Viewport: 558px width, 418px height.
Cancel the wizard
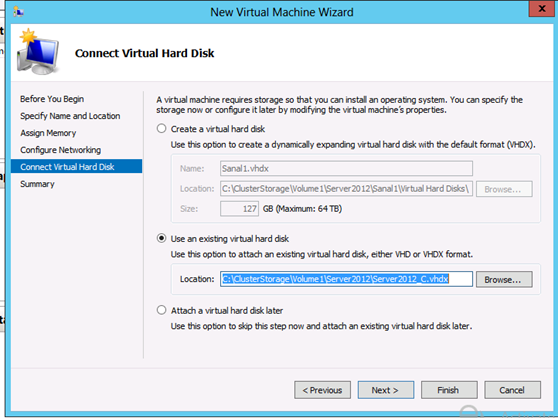(512, 390)
